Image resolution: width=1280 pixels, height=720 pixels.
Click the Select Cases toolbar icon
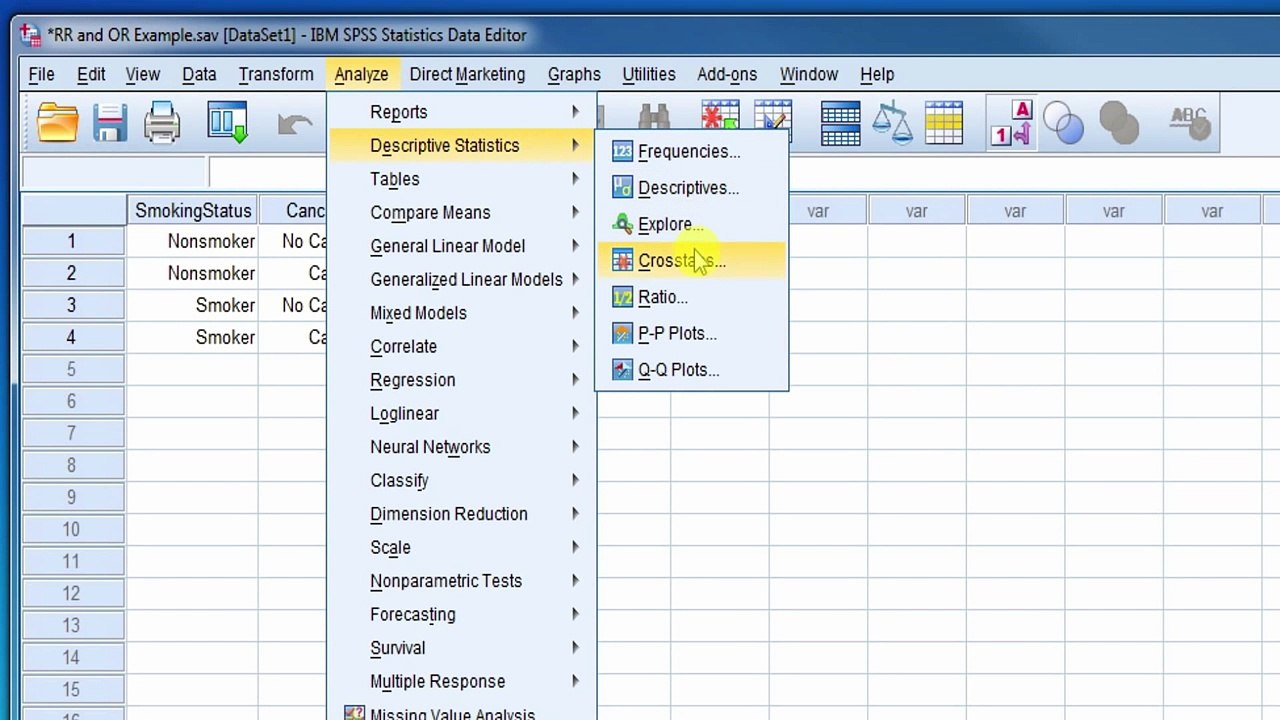pos(944,123)
